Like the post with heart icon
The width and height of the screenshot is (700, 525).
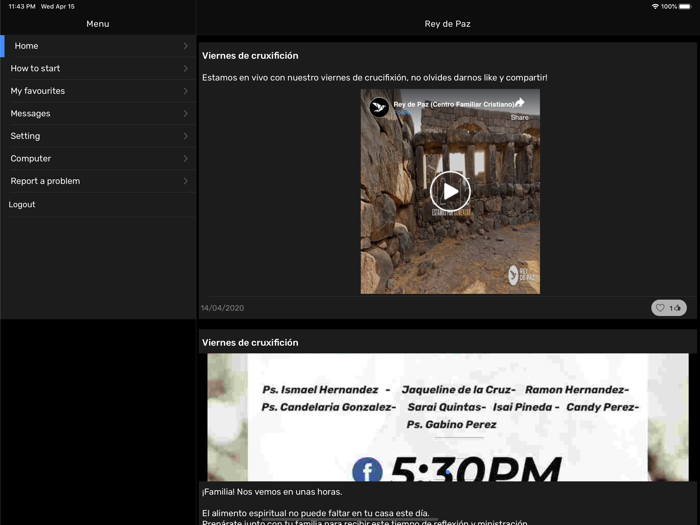click(660, 308)
